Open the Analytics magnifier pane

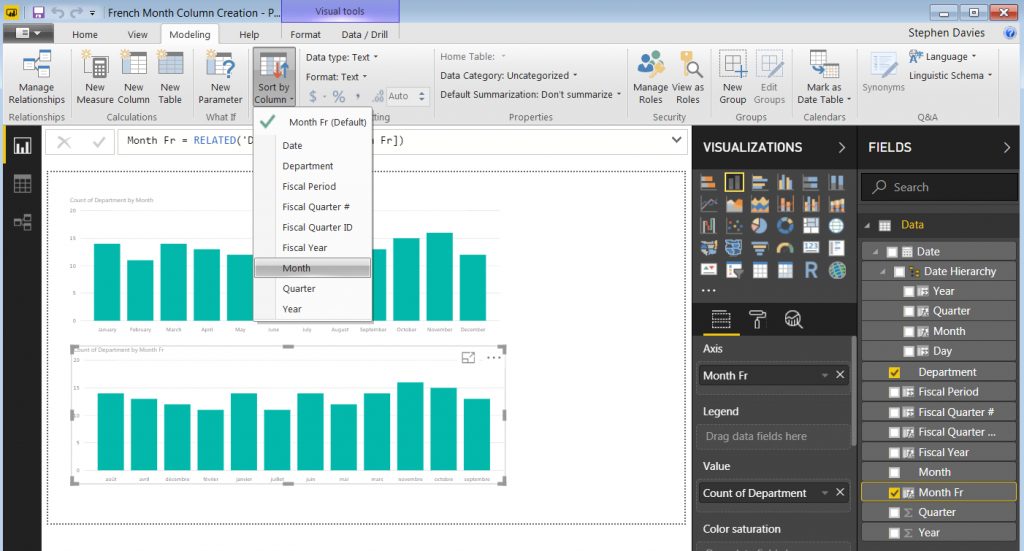(x=793, y=319)
